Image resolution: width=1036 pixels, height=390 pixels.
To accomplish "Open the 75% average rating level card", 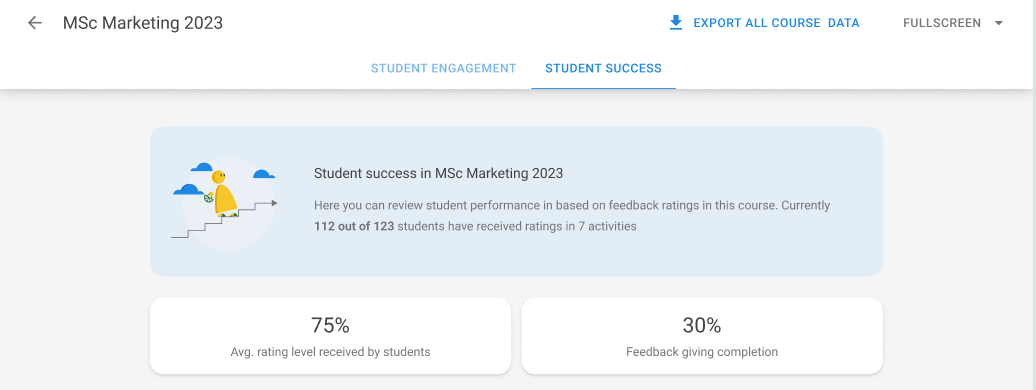I will 330,336.
